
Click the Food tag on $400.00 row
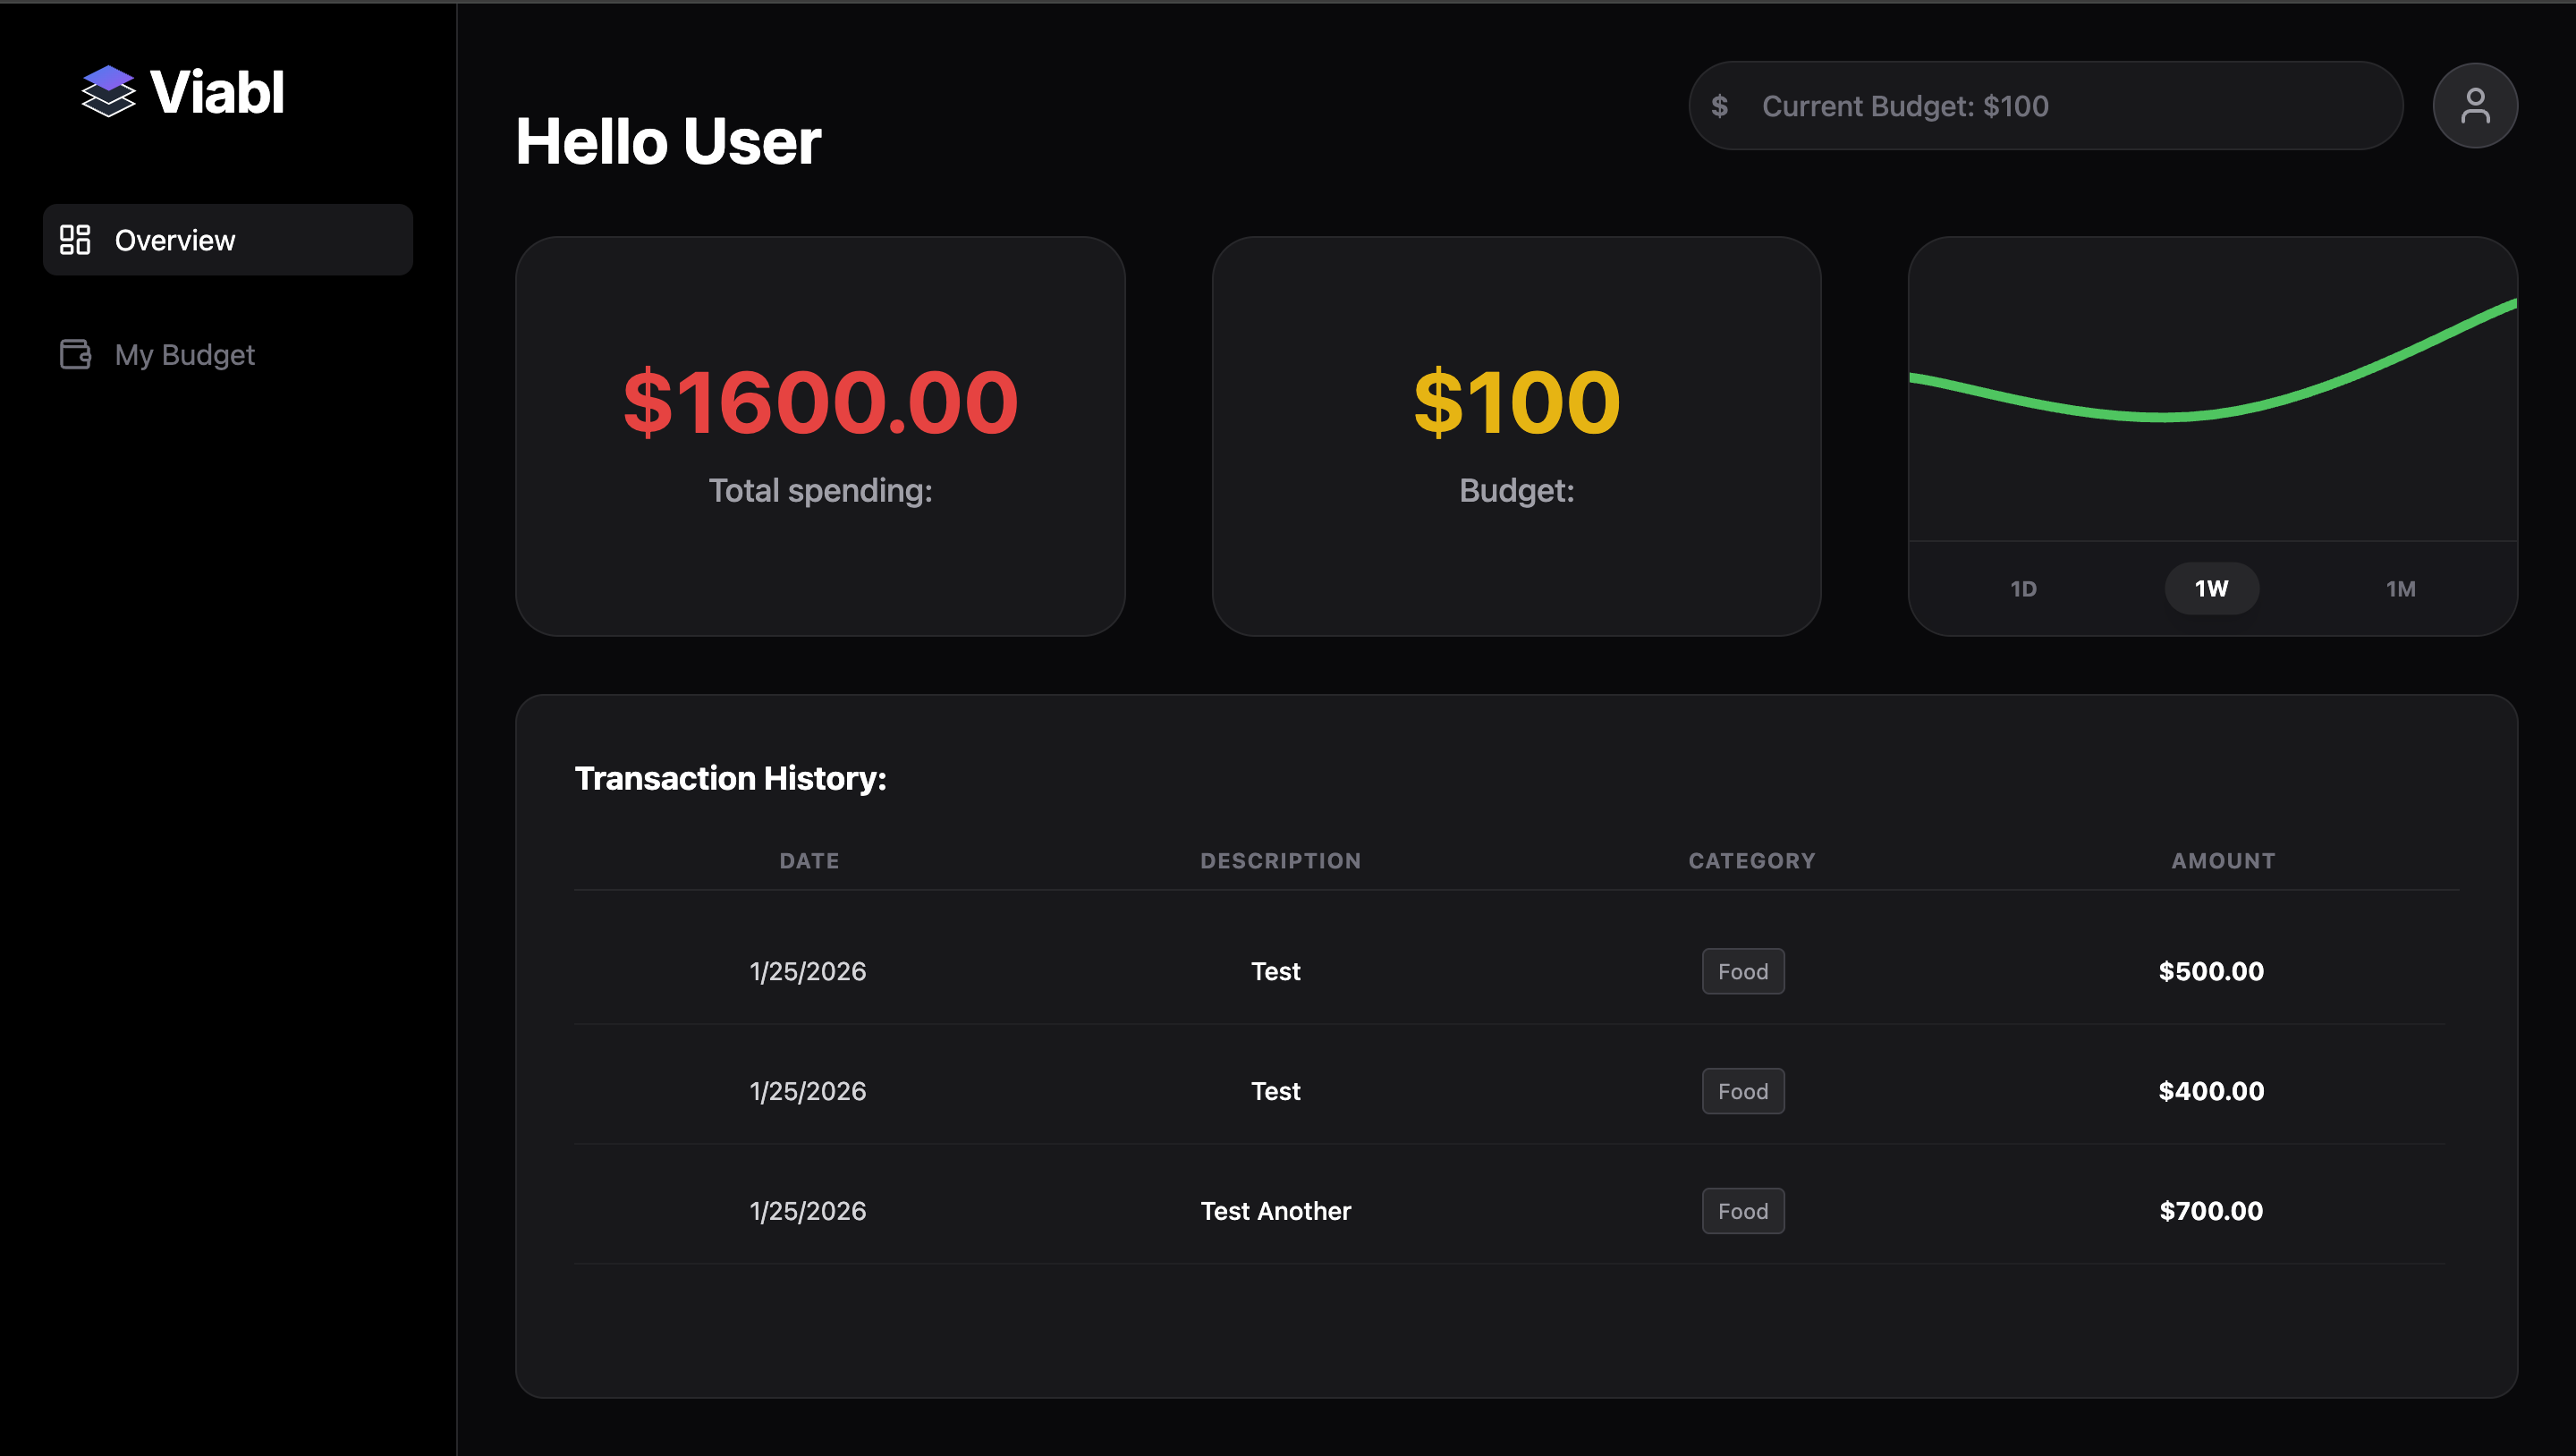coord(1742,1091)
